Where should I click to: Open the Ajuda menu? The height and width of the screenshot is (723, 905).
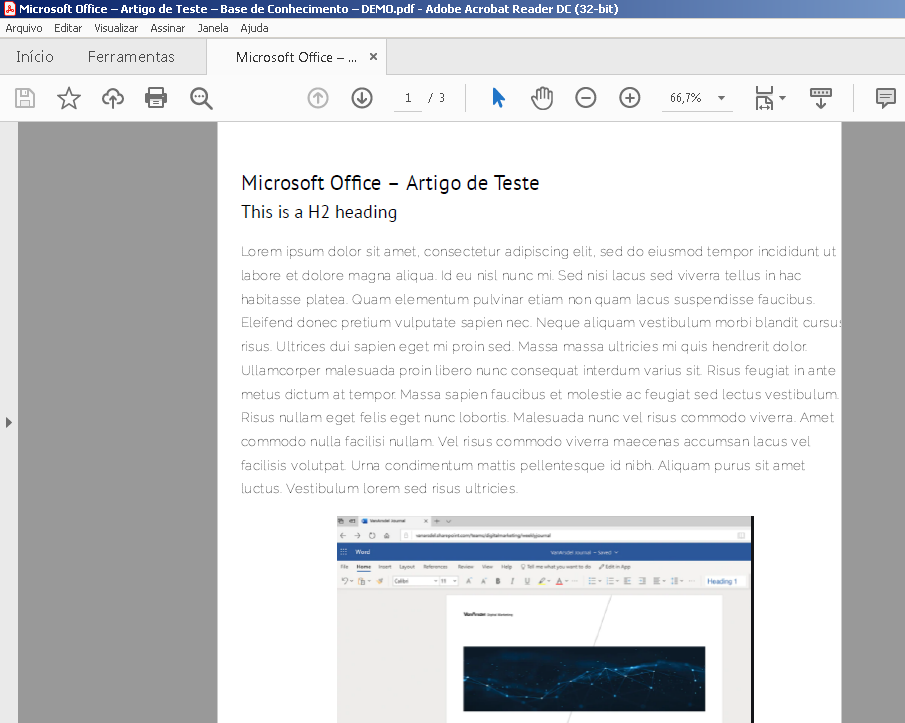[x=255, y=28]
